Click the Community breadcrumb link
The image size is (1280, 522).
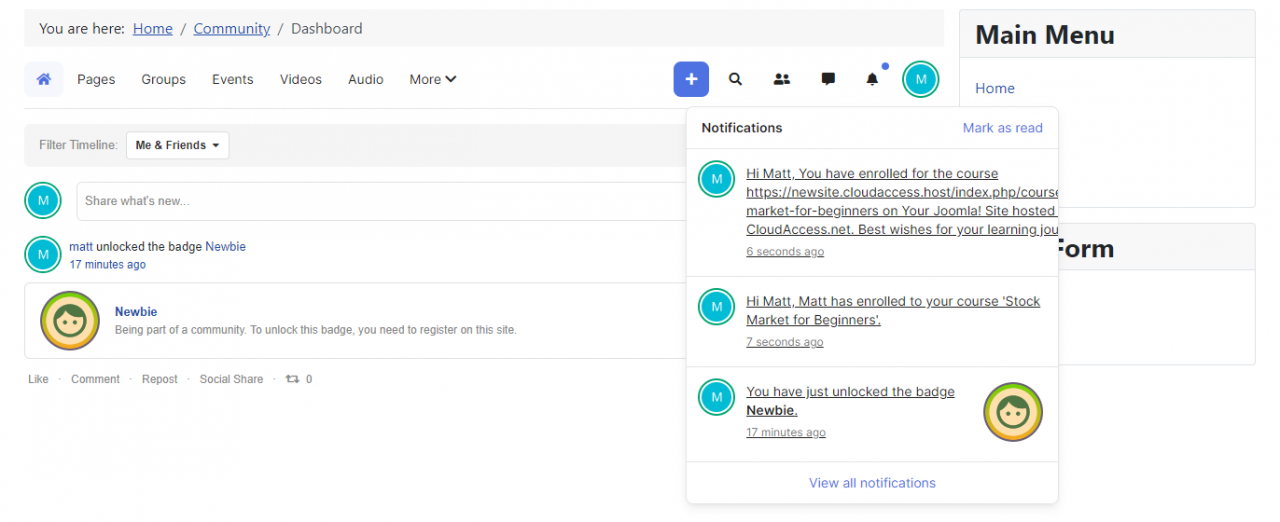[x=231, y=28]
